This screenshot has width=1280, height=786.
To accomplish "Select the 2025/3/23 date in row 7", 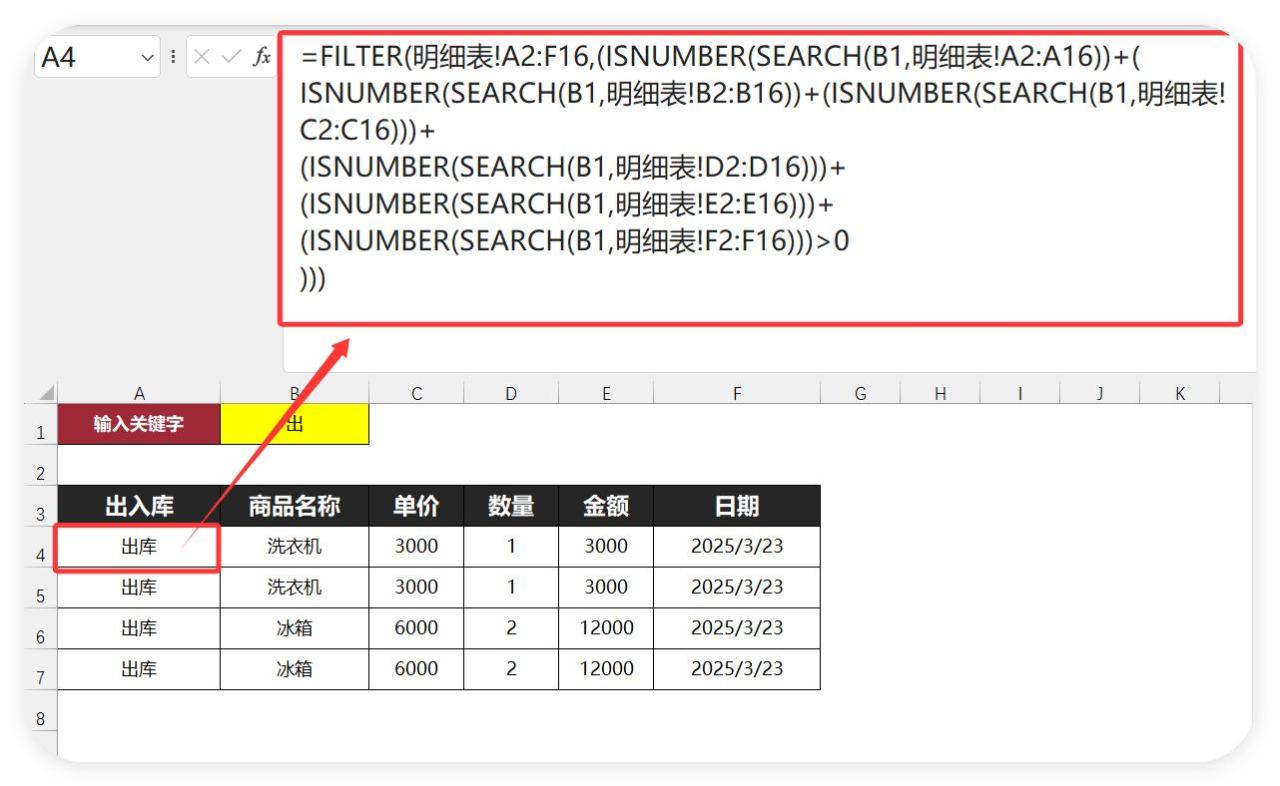I will point(737,670).
